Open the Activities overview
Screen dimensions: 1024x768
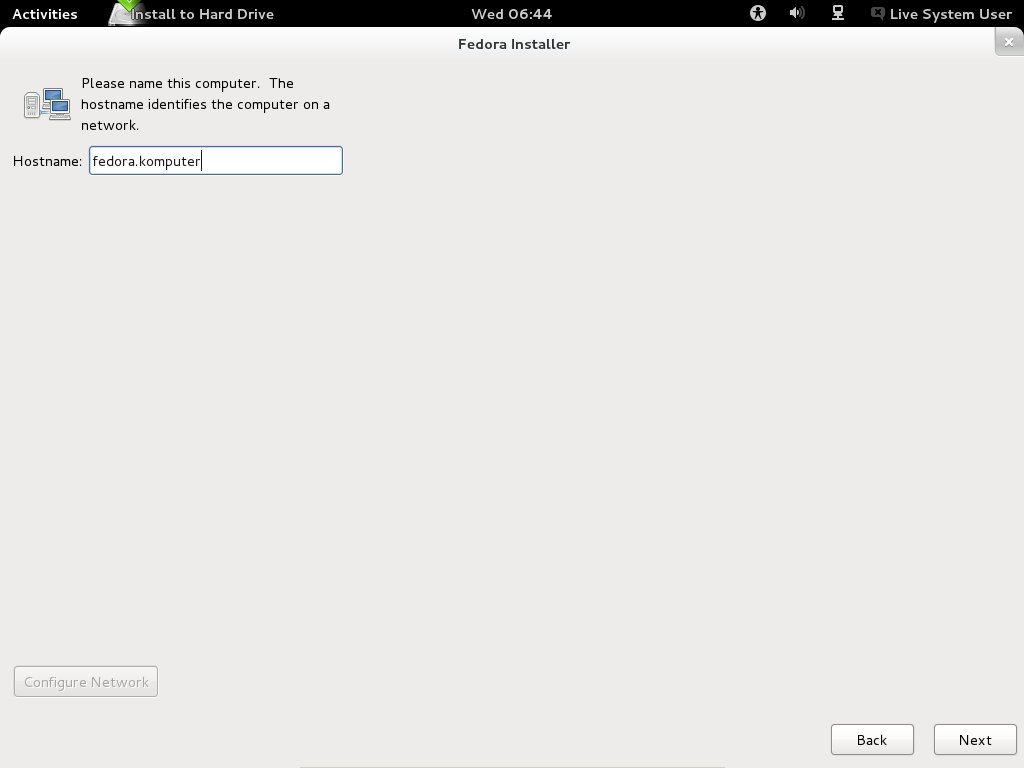click(x=44, y=14)
